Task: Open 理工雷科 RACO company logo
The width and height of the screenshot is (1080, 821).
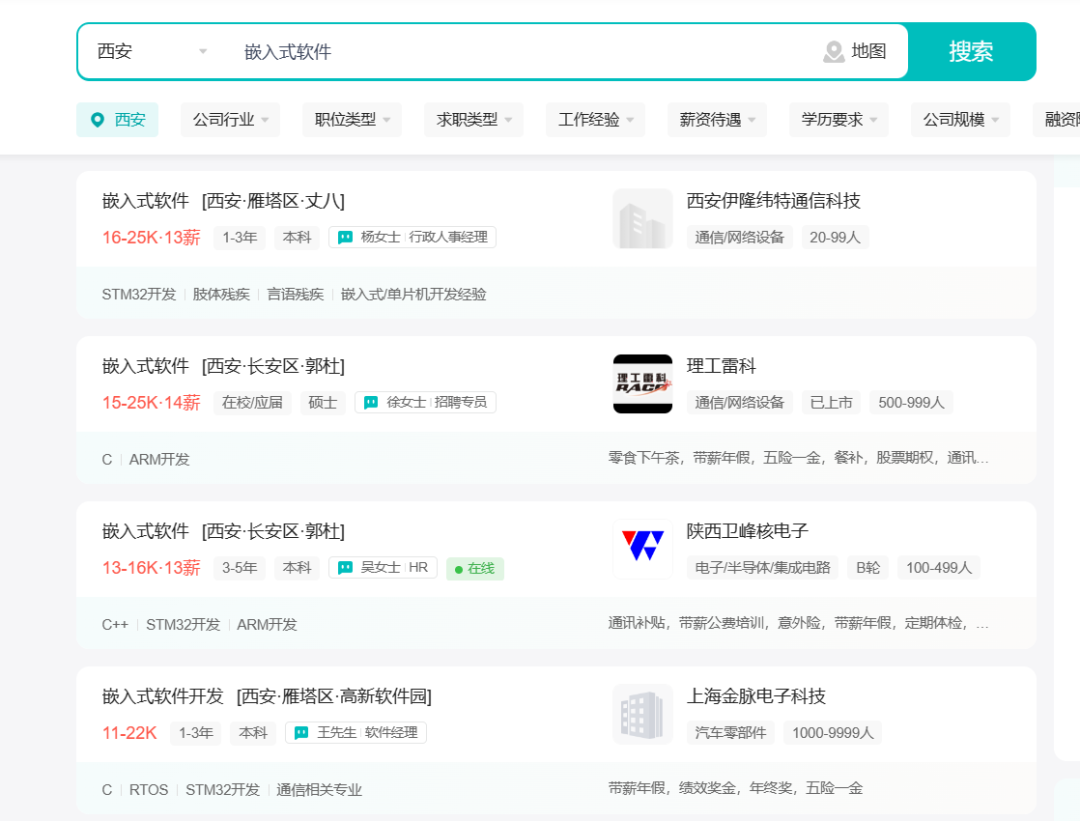Action: tap(643, 384)
